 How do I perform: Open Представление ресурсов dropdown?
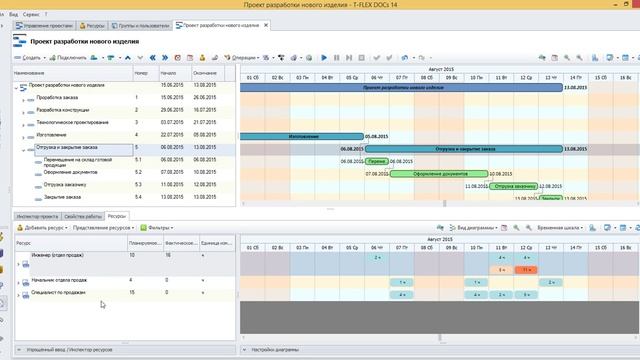(x=104, y=228)
